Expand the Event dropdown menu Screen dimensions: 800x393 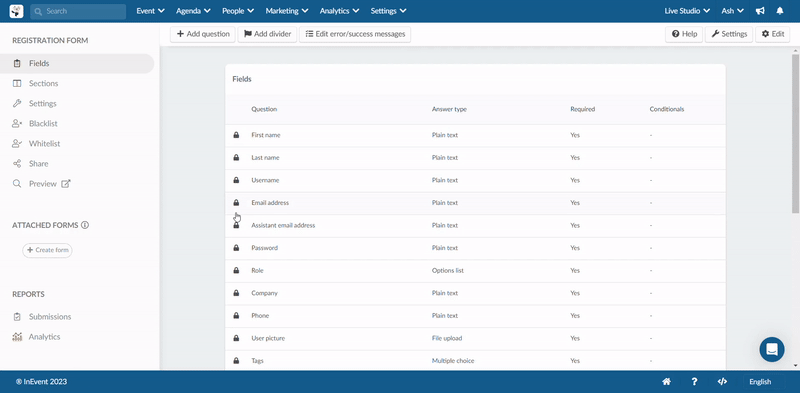point(151,11)
